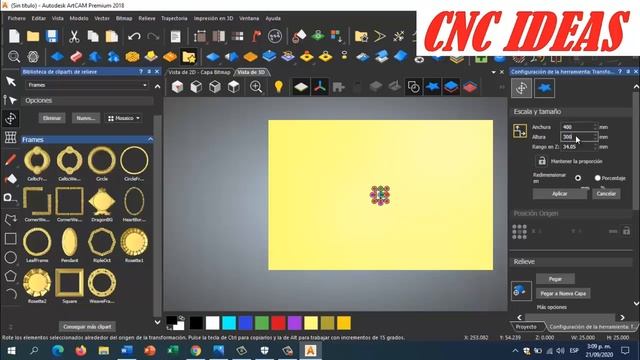The height and width of the screenshot is (360, 640).
Task: Collapse the clipart library panel options chevron
Action: point(158,86)
